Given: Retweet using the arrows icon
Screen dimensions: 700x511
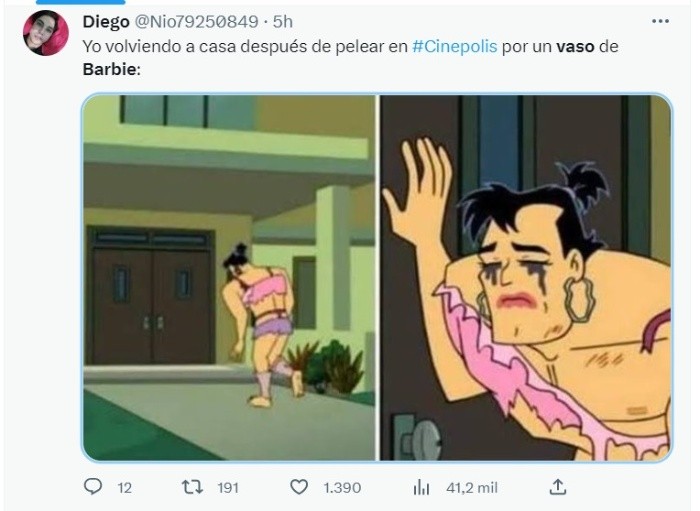Looking at the screenshot, I should [x=192, y=487].
